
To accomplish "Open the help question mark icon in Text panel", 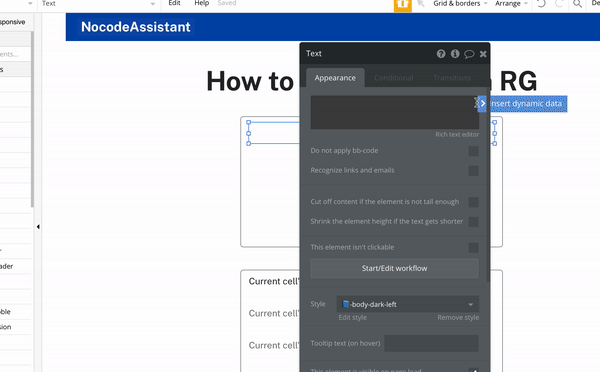I will [441, 54].
